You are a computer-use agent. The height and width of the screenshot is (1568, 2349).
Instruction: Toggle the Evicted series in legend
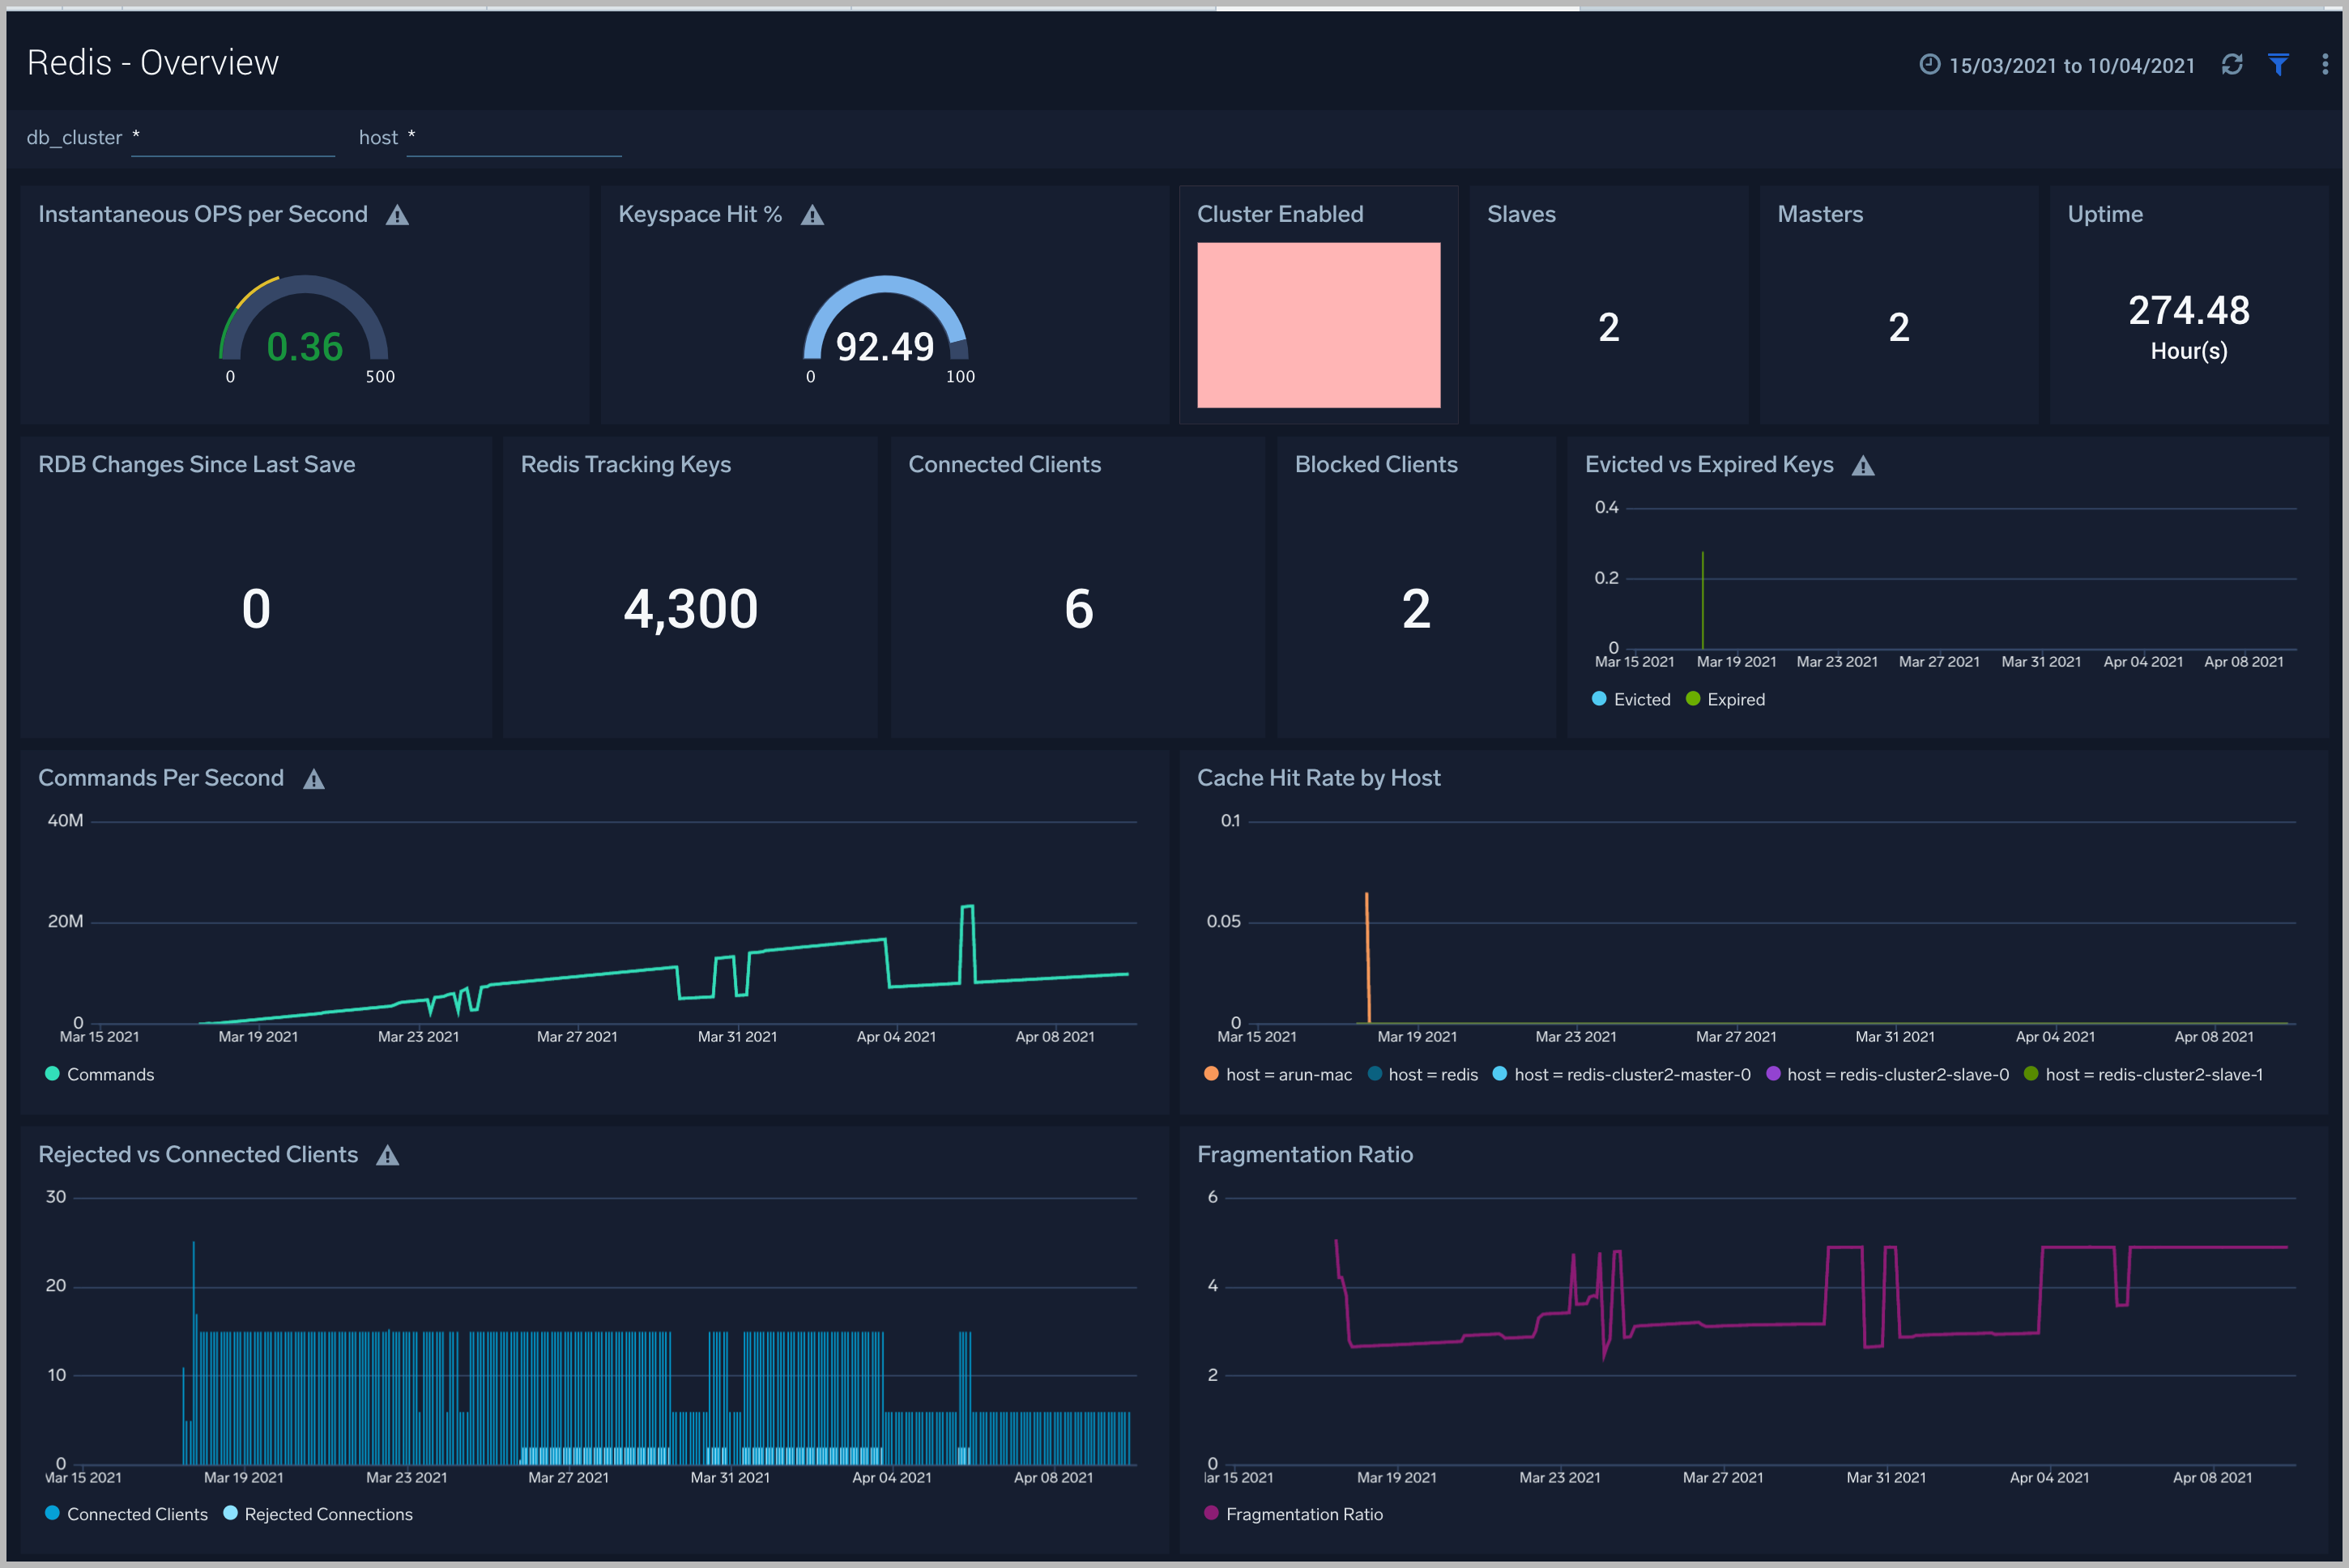point(1631,699)
